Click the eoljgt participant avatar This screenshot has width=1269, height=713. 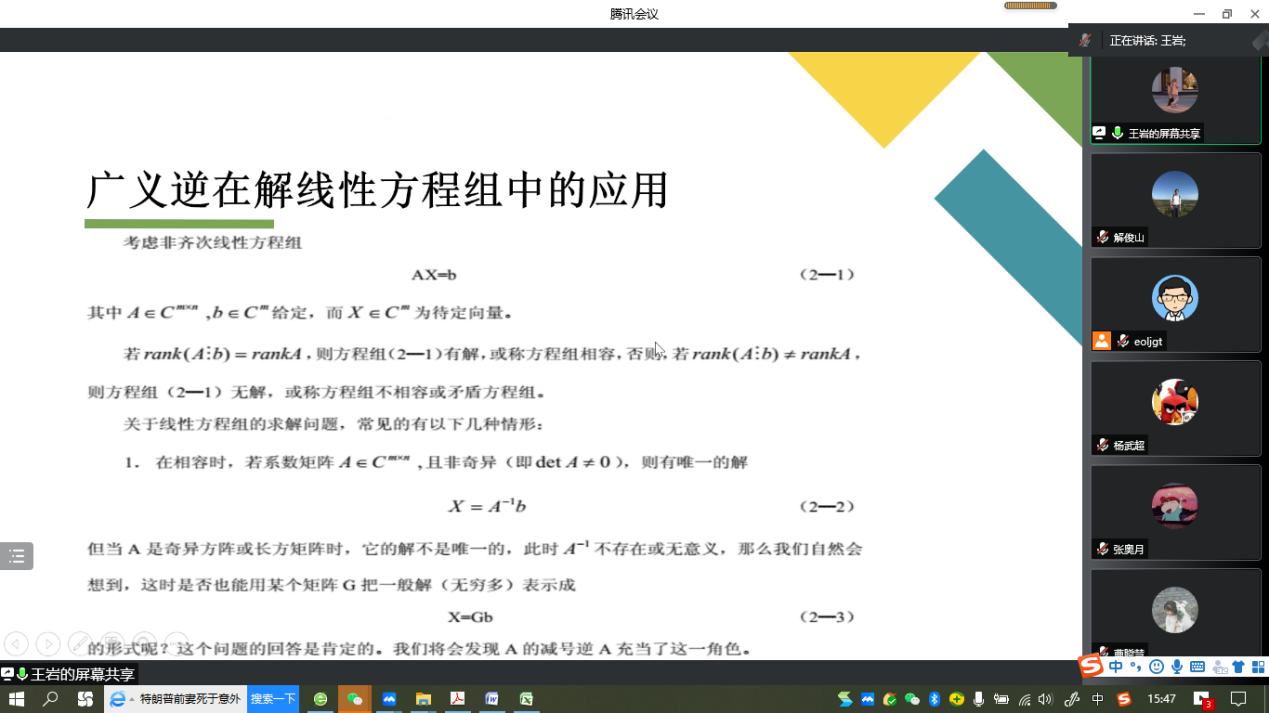(x=1175, y=297)
